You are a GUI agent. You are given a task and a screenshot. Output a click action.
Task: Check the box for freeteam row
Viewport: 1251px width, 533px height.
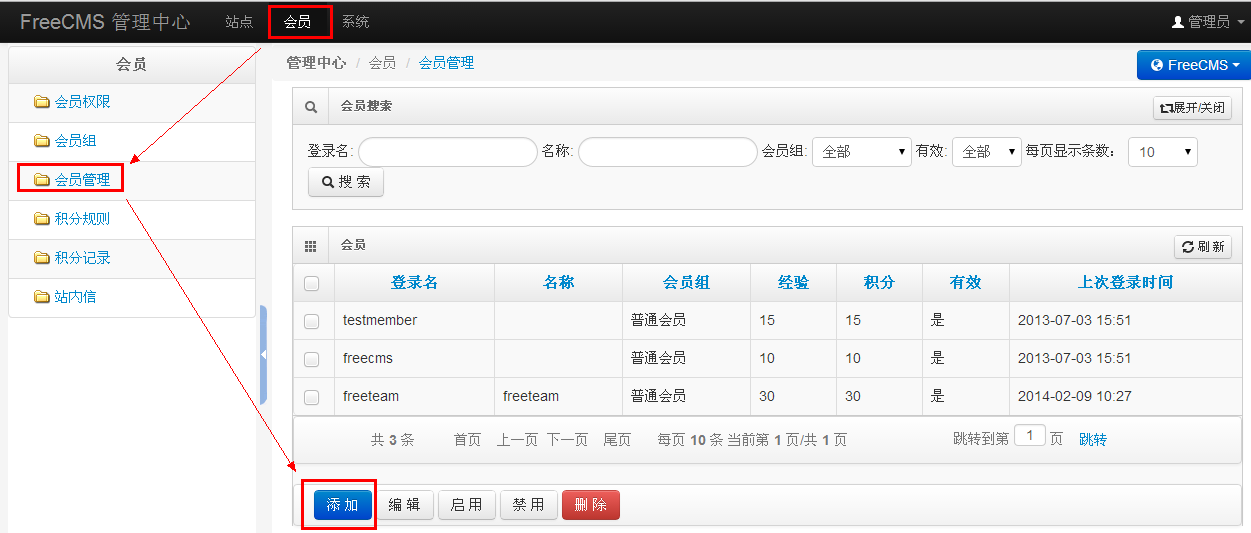[311, 397]
